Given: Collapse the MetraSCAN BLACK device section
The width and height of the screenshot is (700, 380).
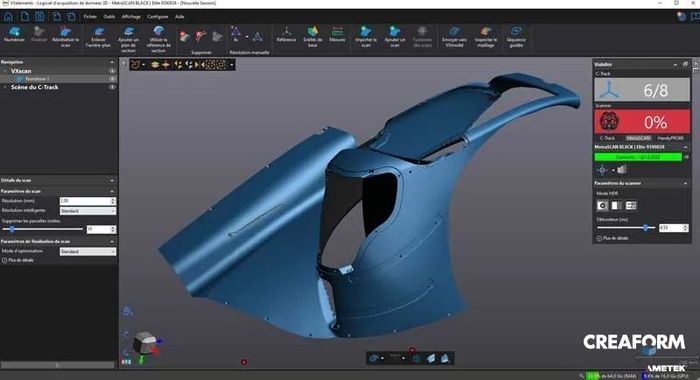Looking at the screenshot, I should coord(685,147).
